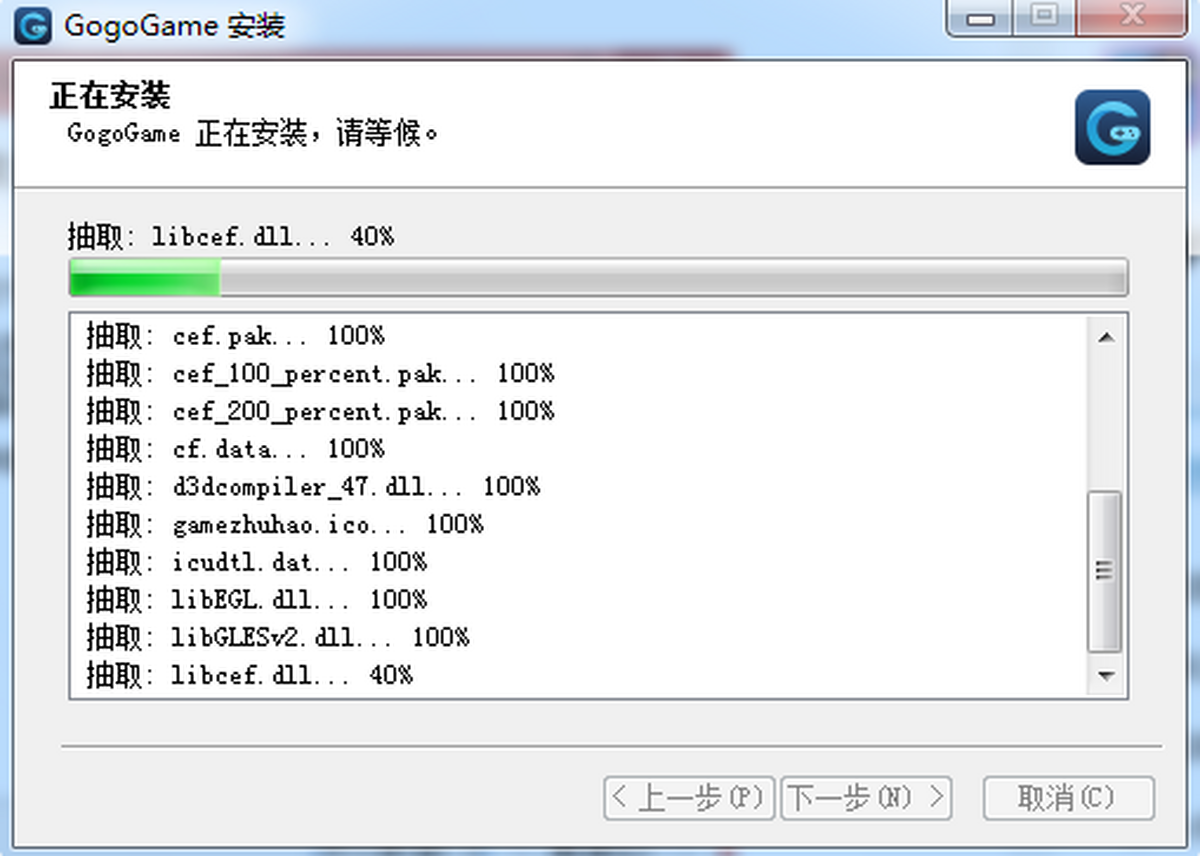Select the d3dcompiler_47.dll log entry
The width and height of the screenshot is (1200, 856).
pos(313,487)
